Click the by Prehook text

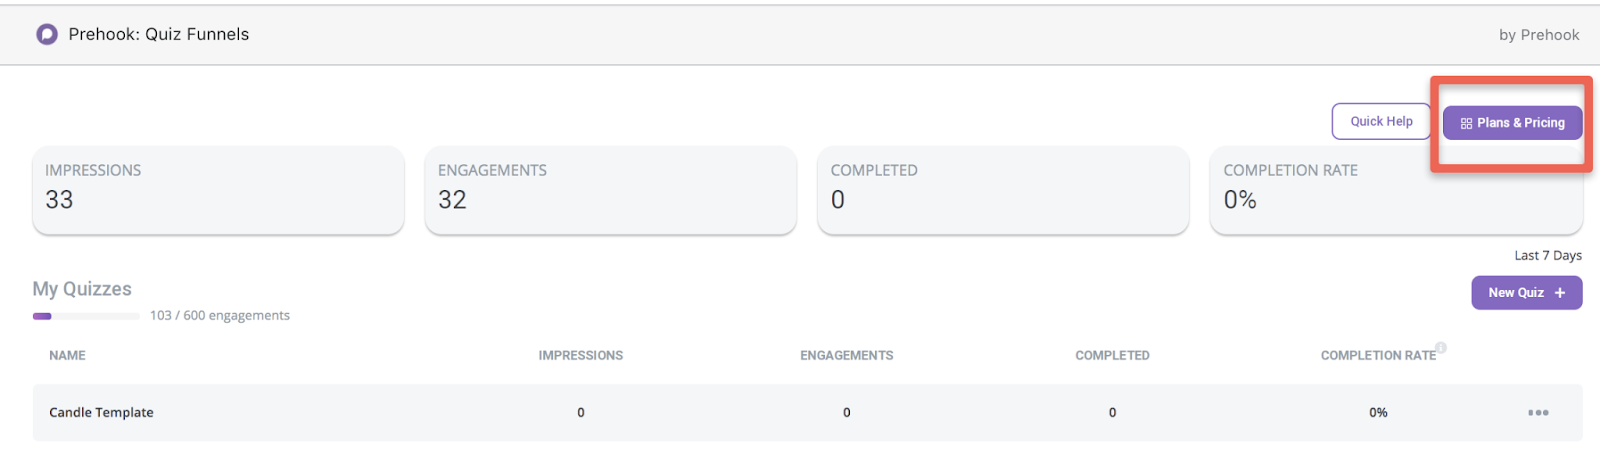tap(1538, 35)
